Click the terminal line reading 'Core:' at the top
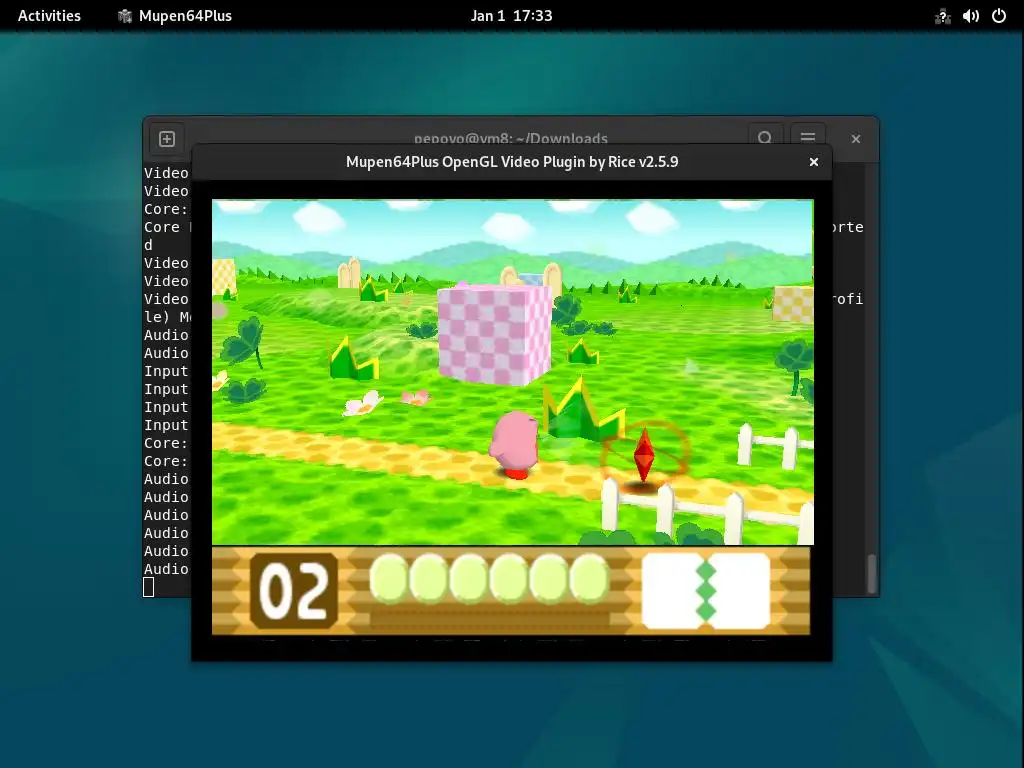The image size is (1024, 768). point(166,209)
